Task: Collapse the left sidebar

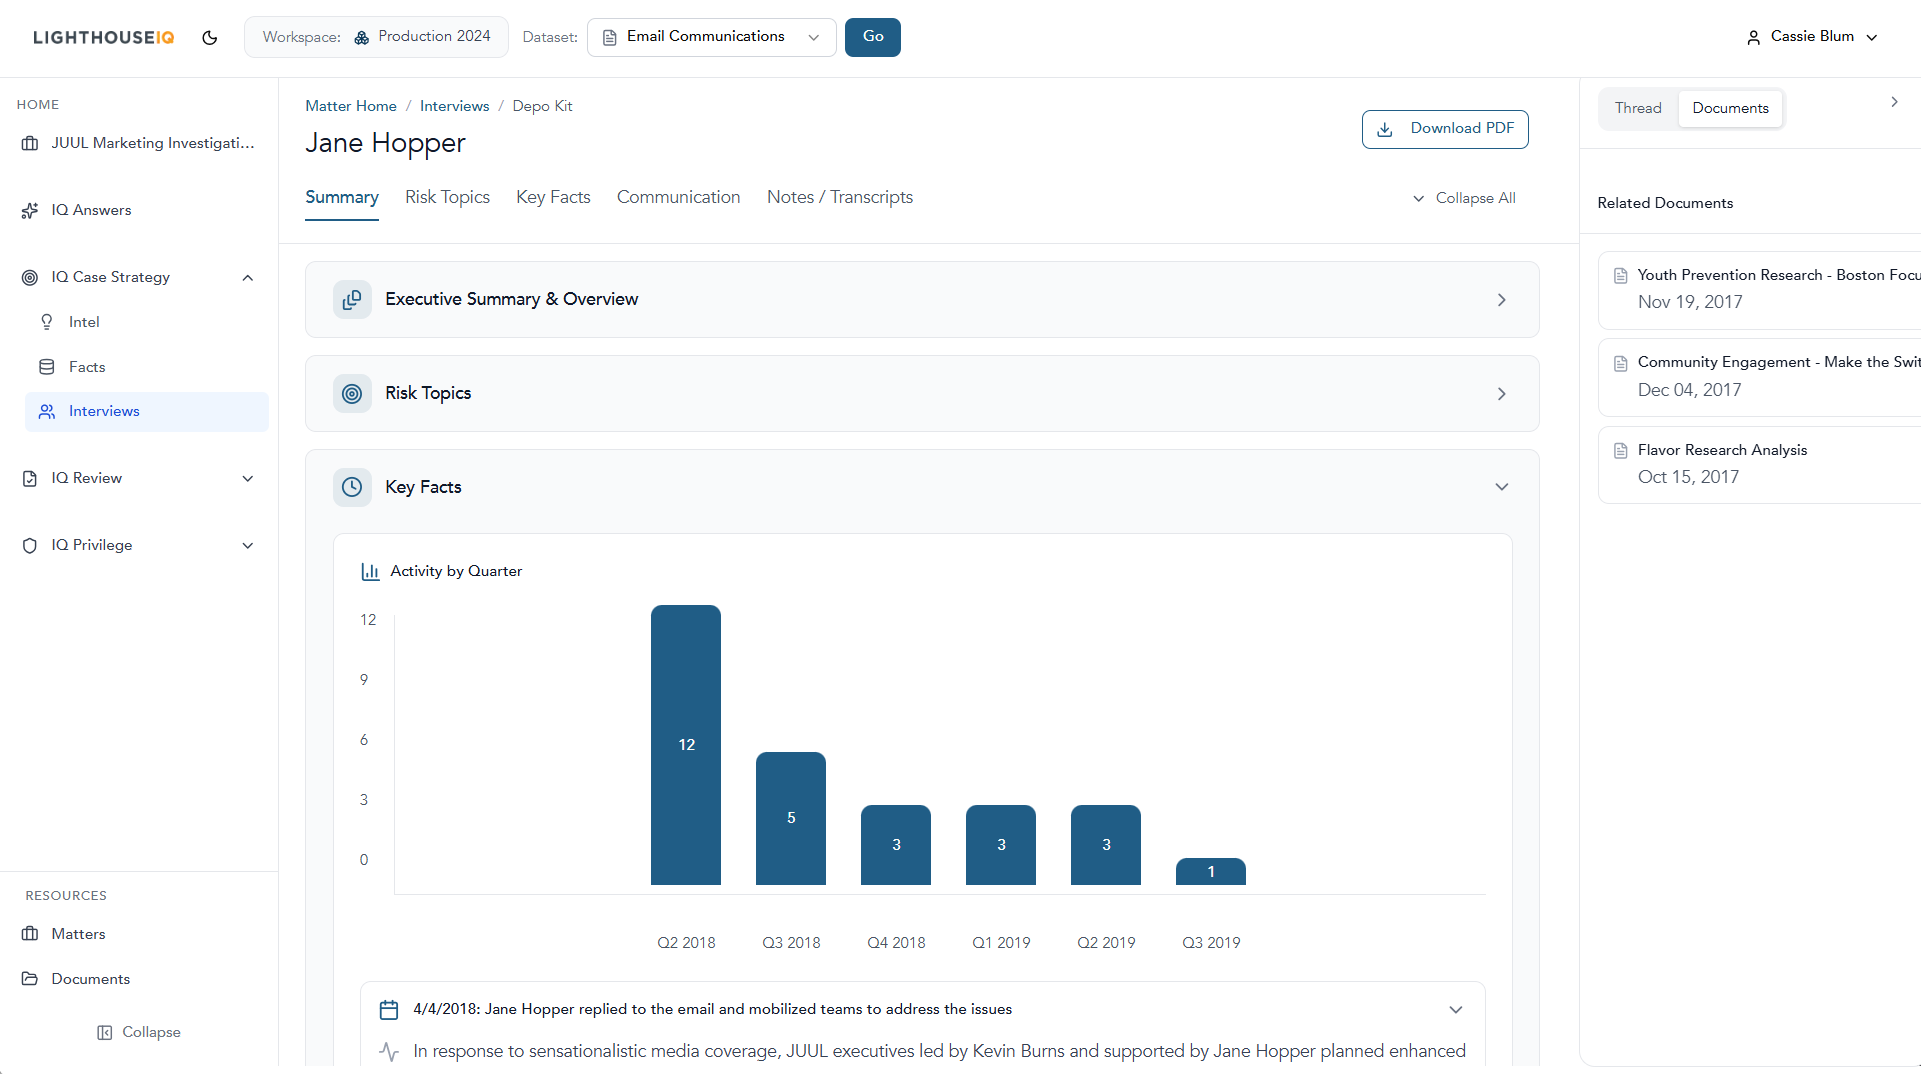Action: 139,1032
